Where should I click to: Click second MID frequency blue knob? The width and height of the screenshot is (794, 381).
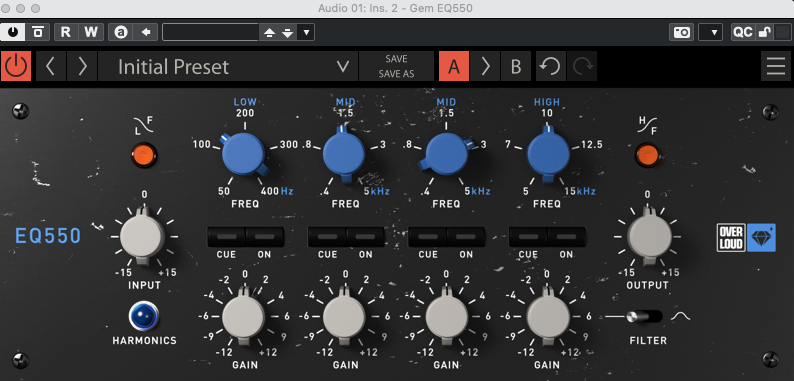[446, 154]
